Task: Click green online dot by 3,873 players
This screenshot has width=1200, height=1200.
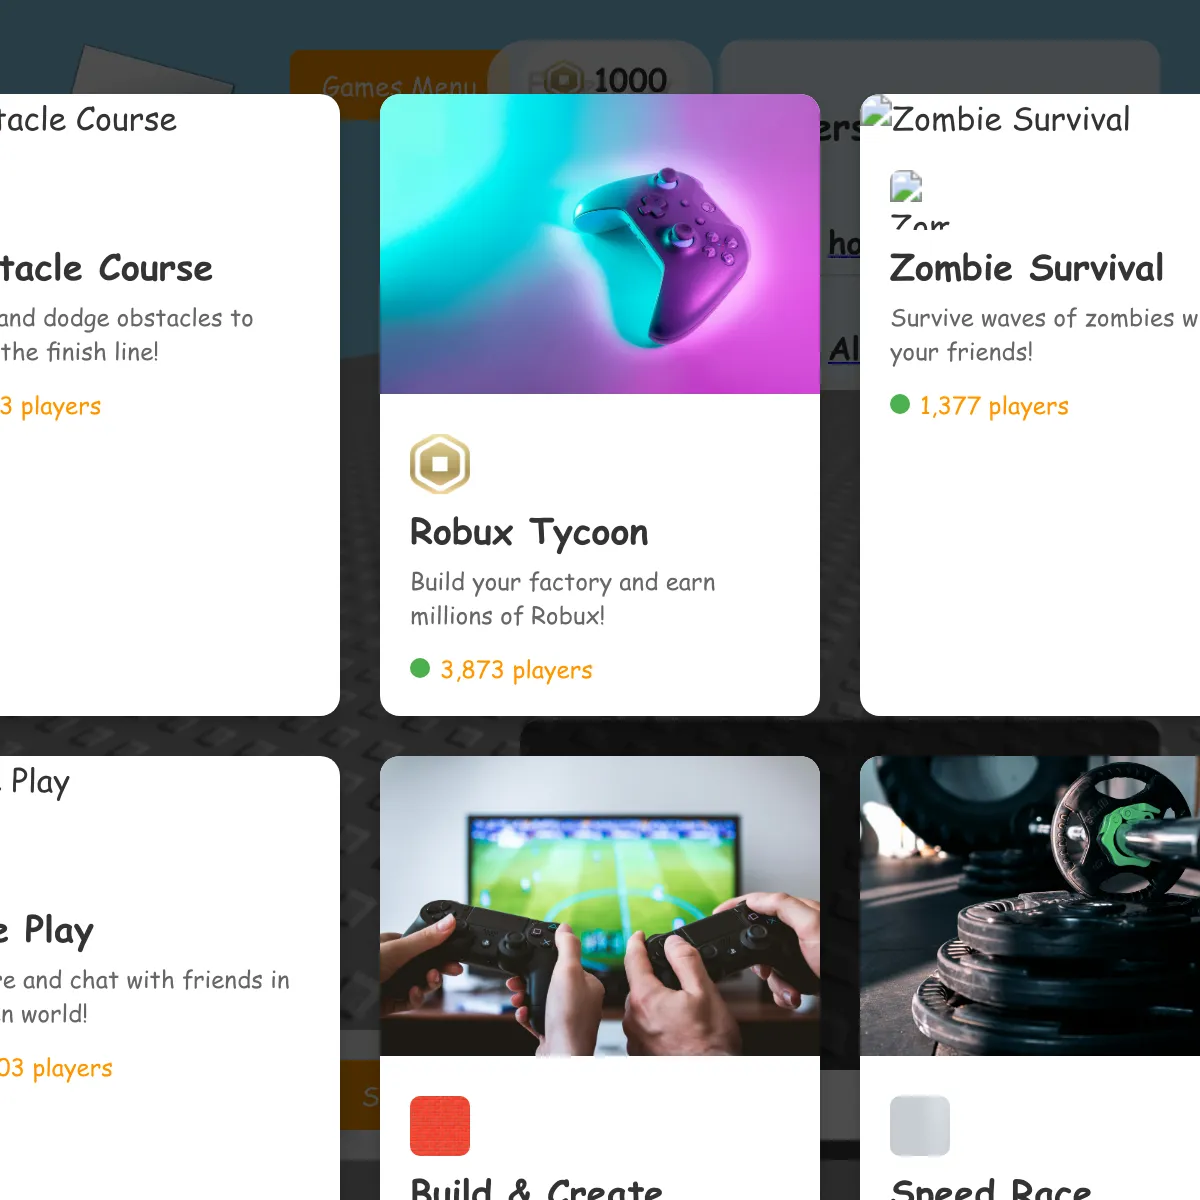Action: point(420,668)
